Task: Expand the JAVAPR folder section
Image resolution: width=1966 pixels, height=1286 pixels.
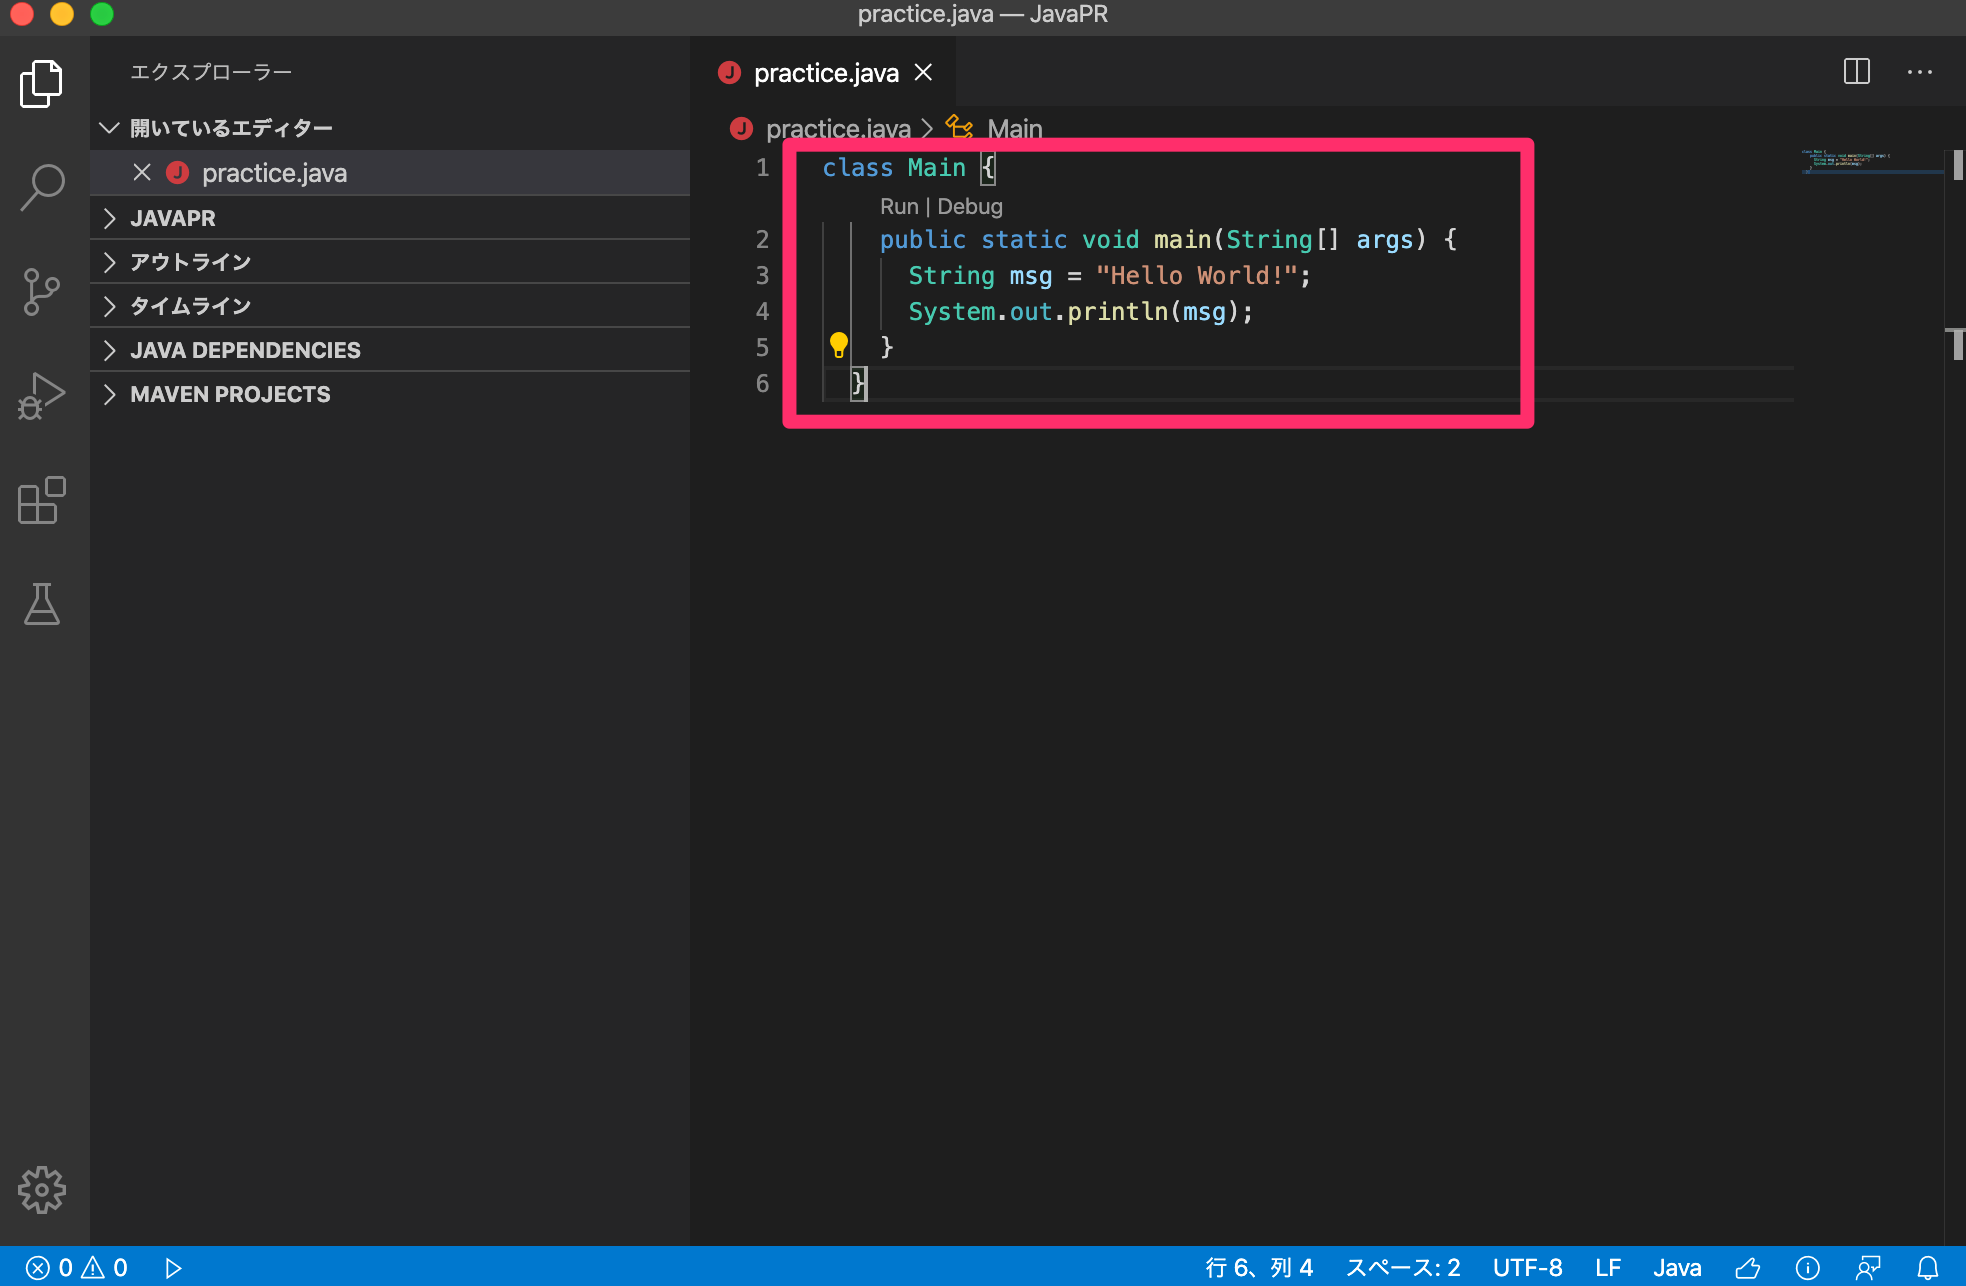Action: [x=390, y=218]
